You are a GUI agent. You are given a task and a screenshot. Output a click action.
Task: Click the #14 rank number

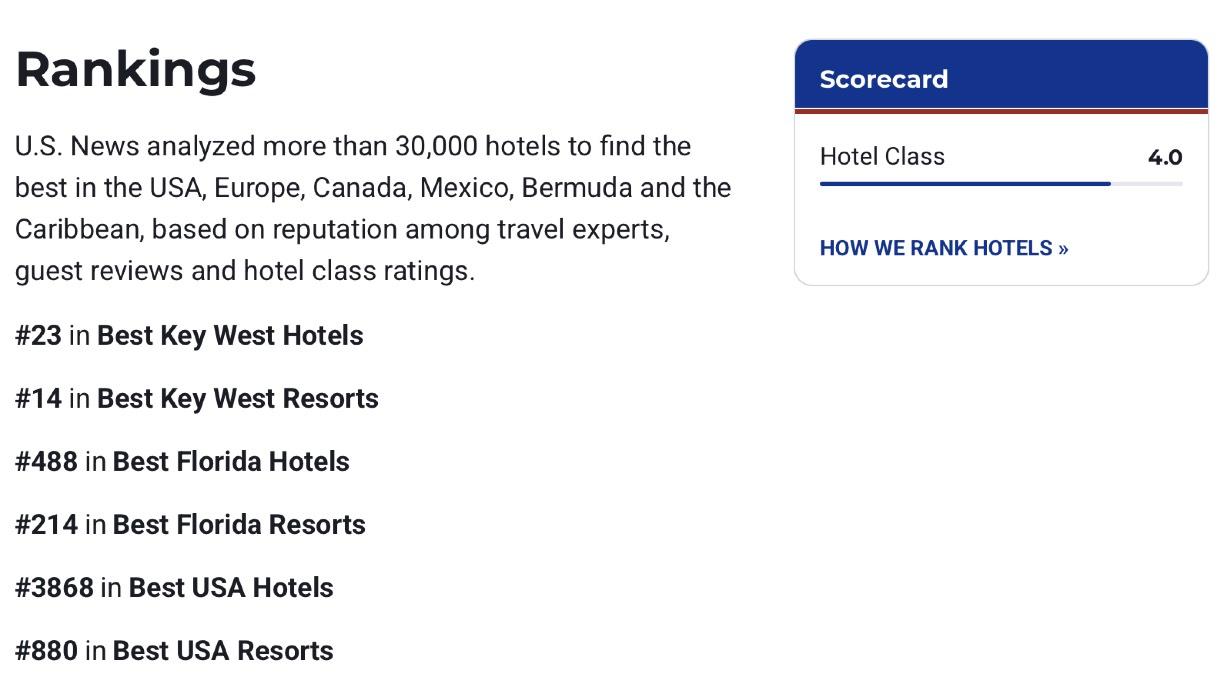point(38,399)
